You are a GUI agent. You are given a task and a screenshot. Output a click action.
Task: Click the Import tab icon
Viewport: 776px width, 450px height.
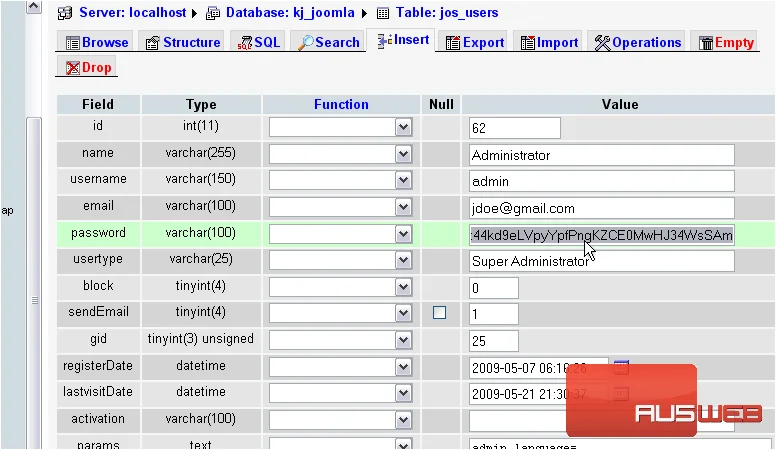tap(528, 43)
